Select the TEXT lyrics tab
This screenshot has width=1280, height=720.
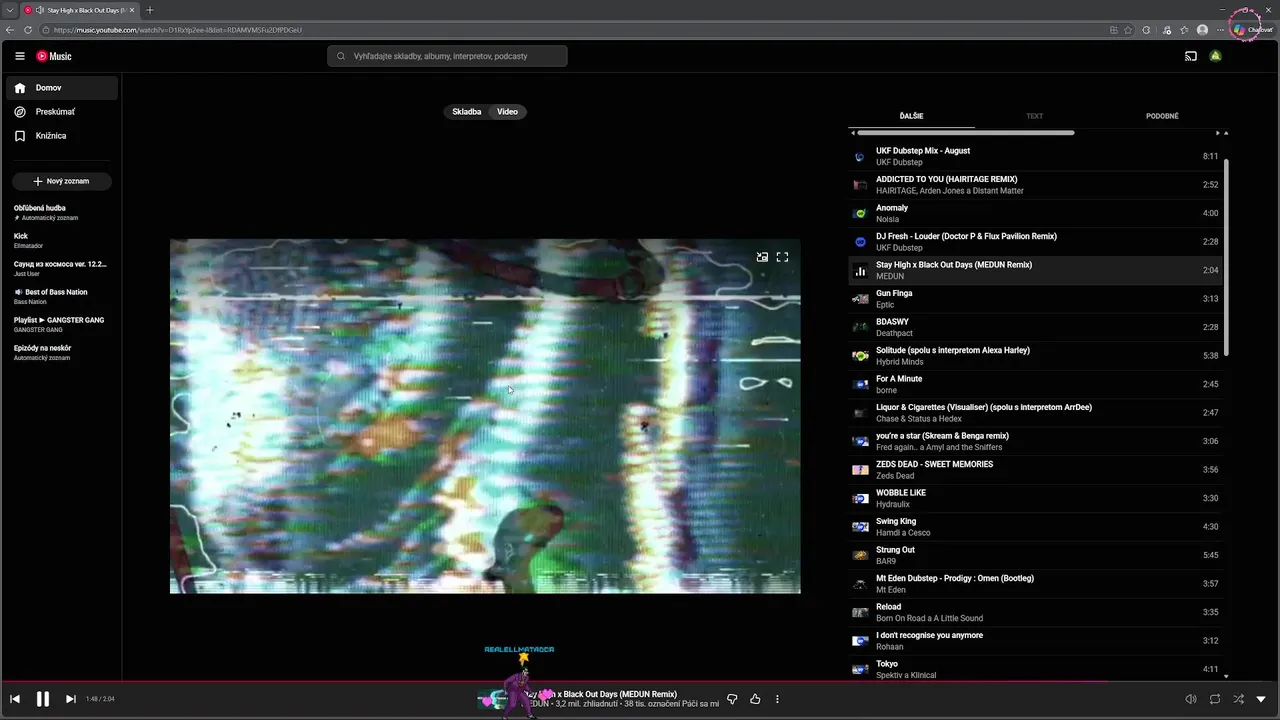[1035, 116]
